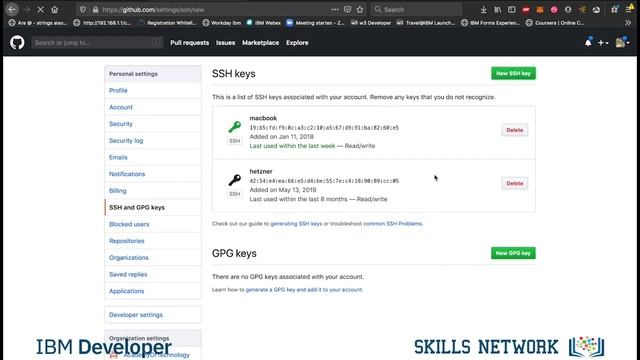Image resolution: width=640 pixels, height=360 pixels.
Task: Go back with the browser back arrow
Action: (x=12, y=9)
